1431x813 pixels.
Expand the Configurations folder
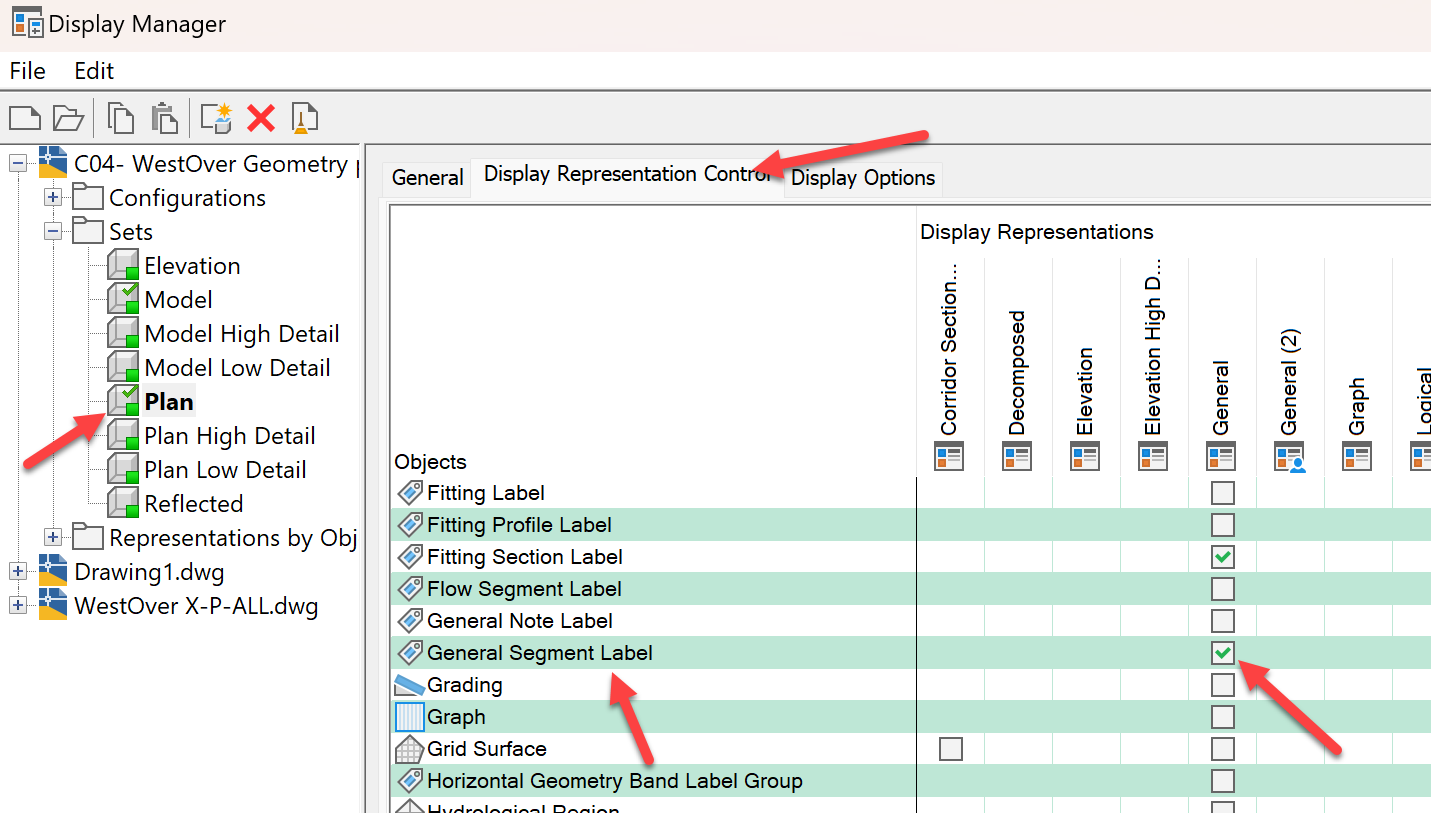[52, 197]
